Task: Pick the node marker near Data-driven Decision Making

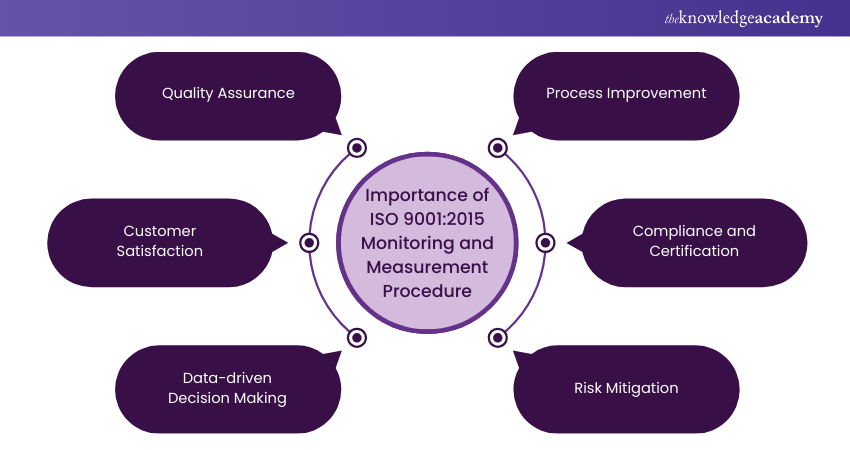Action: [357, 338]
